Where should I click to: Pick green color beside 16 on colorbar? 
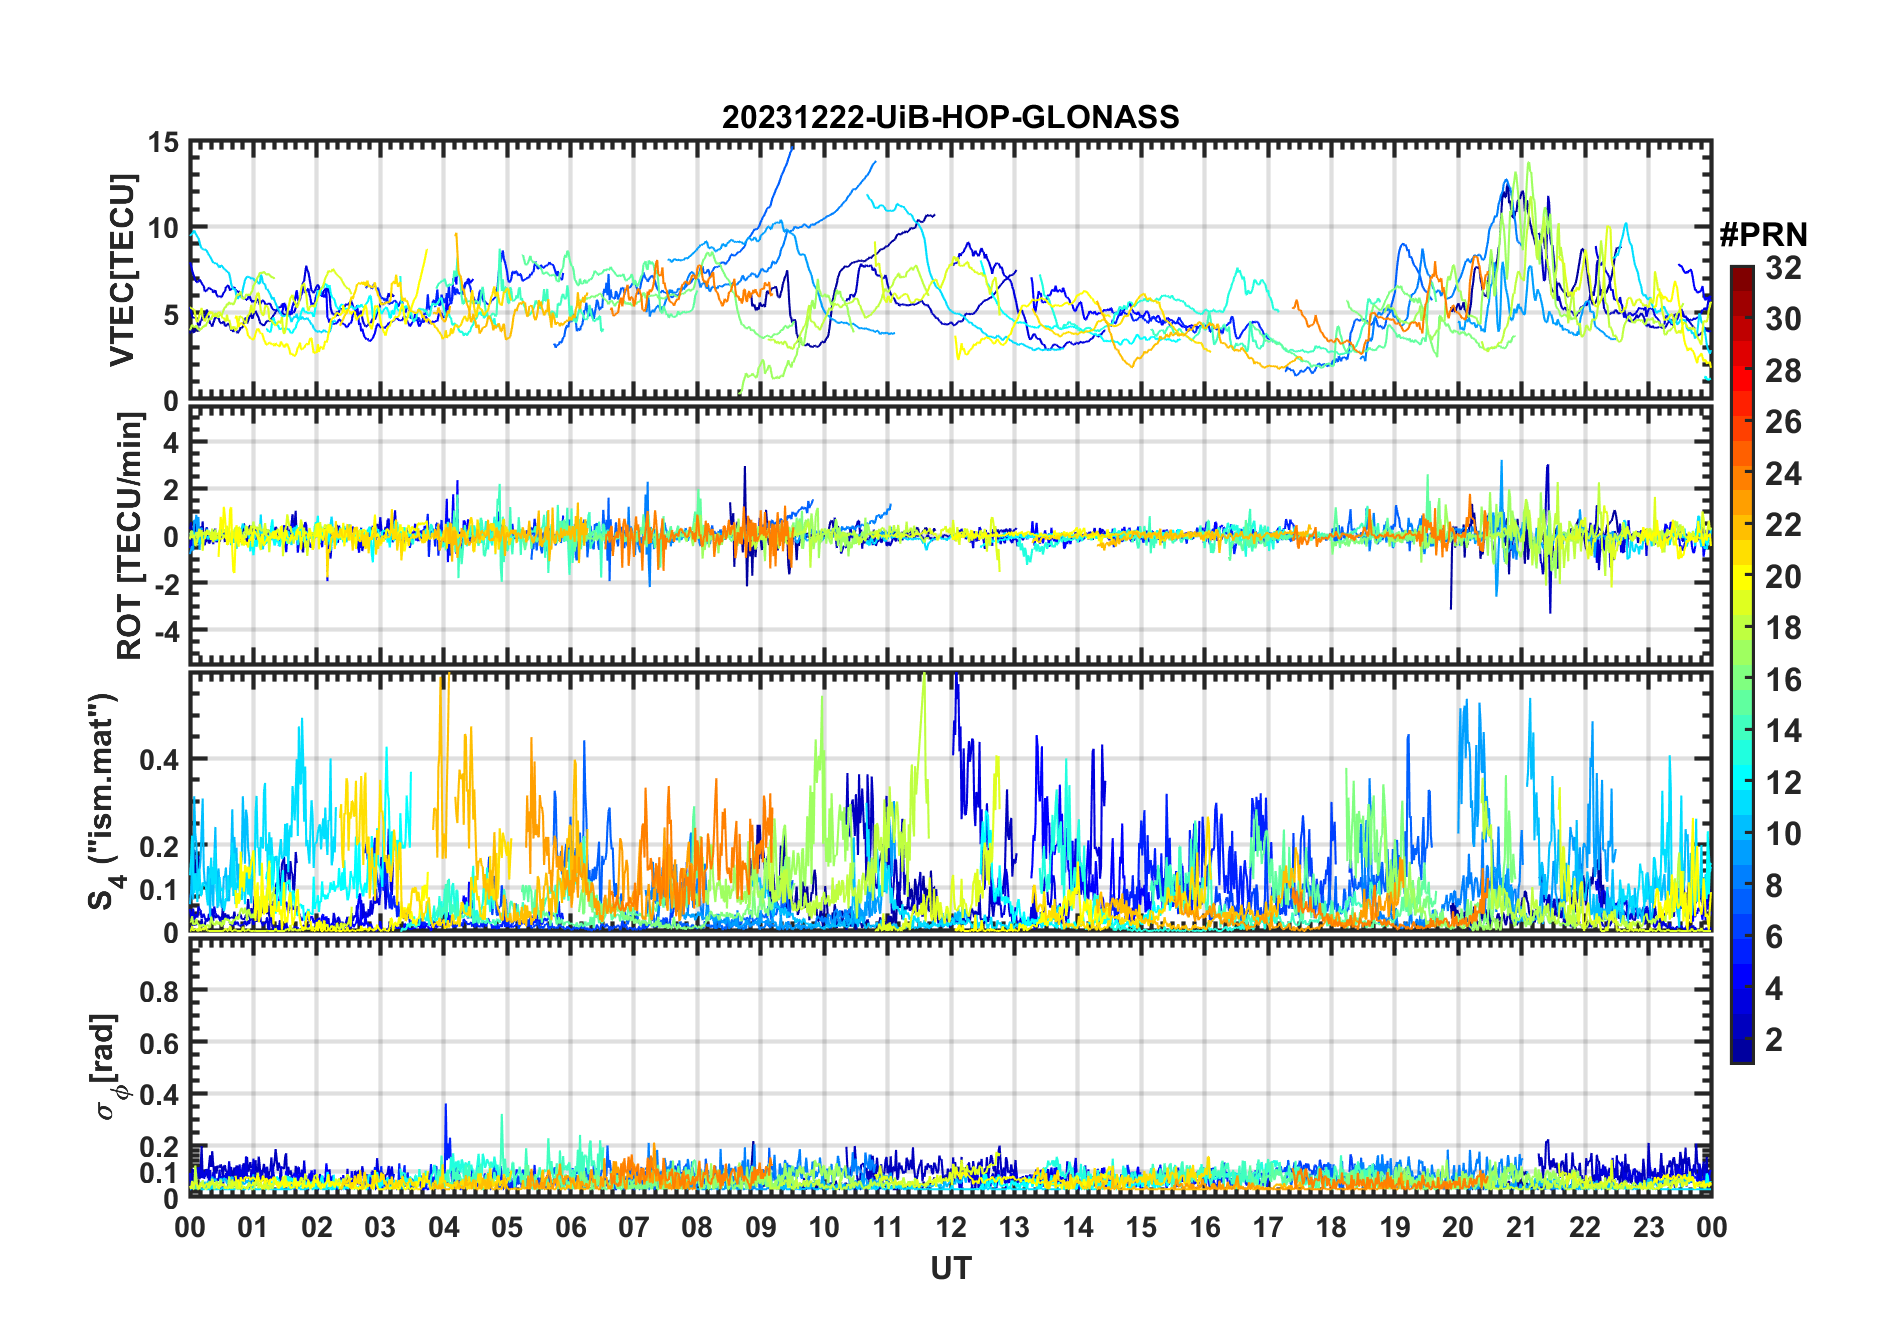point(1741,680)
